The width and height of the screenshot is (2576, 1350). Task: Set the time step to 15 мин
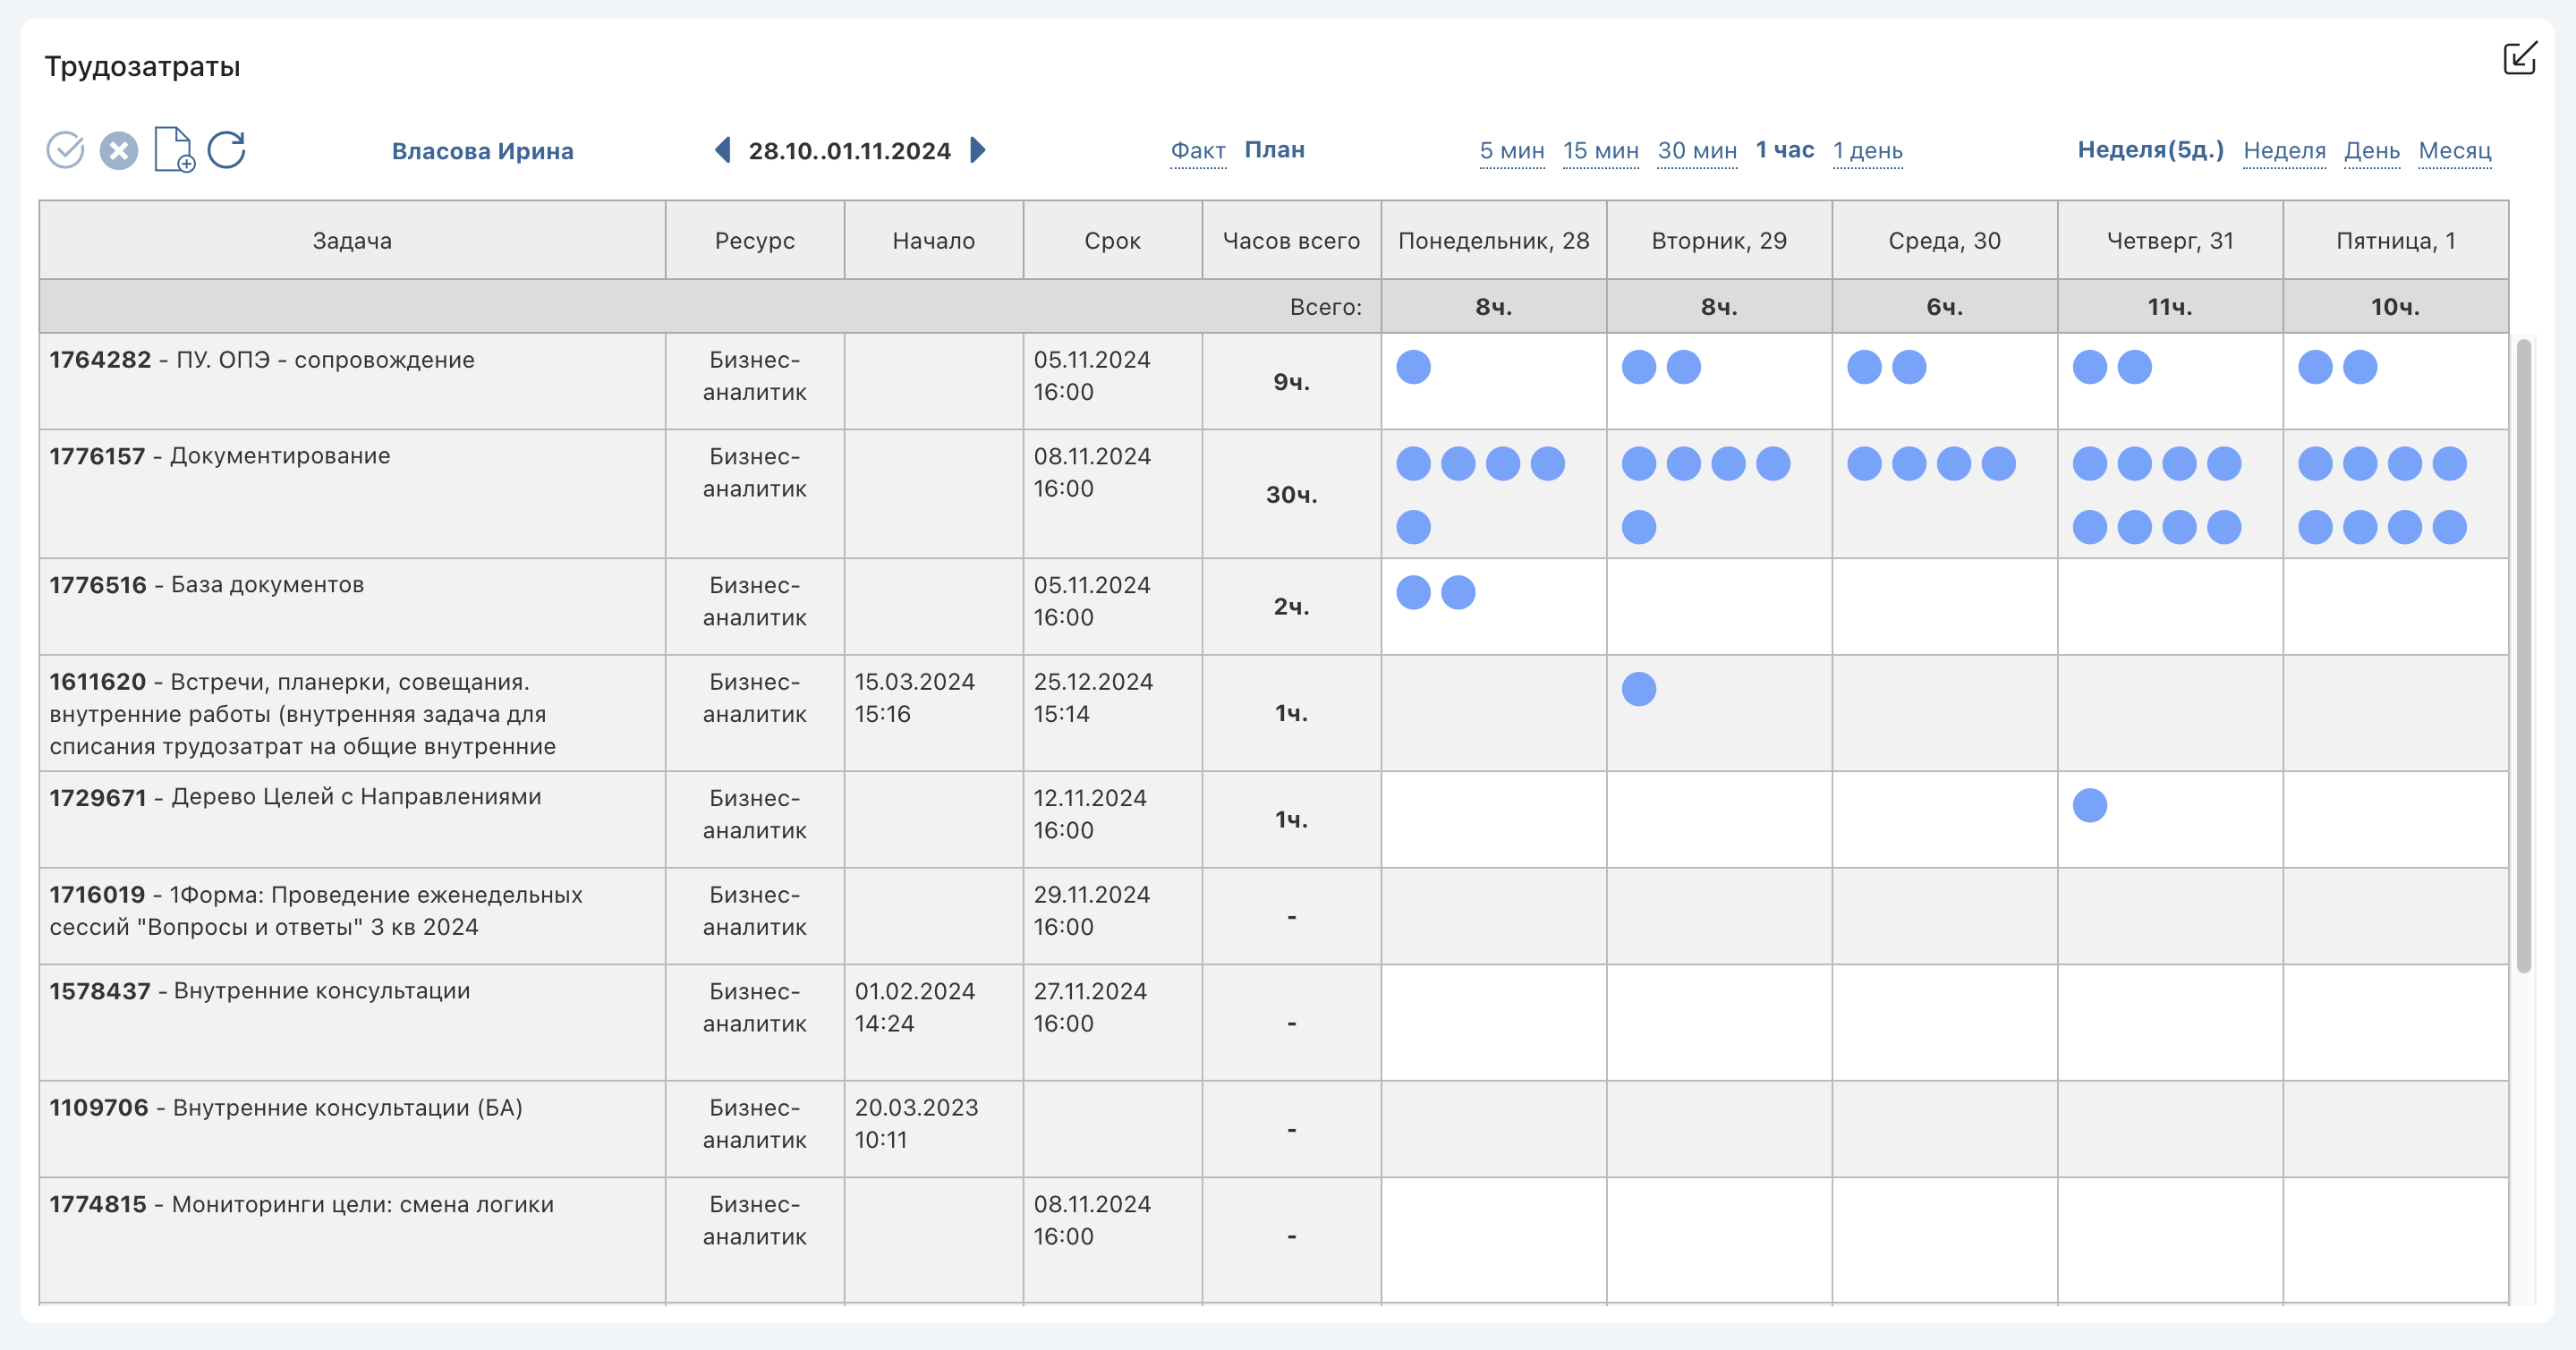1600,150
